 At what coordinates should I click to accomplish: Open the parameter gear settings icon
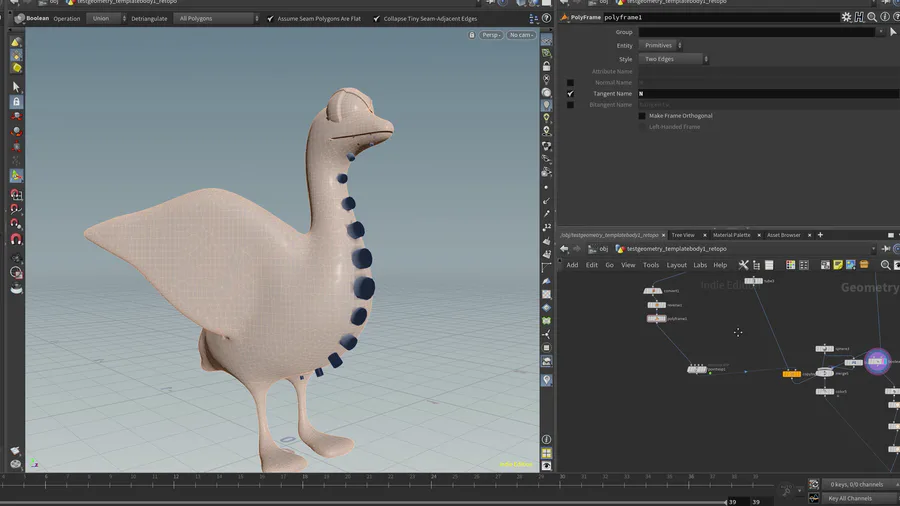847,17
